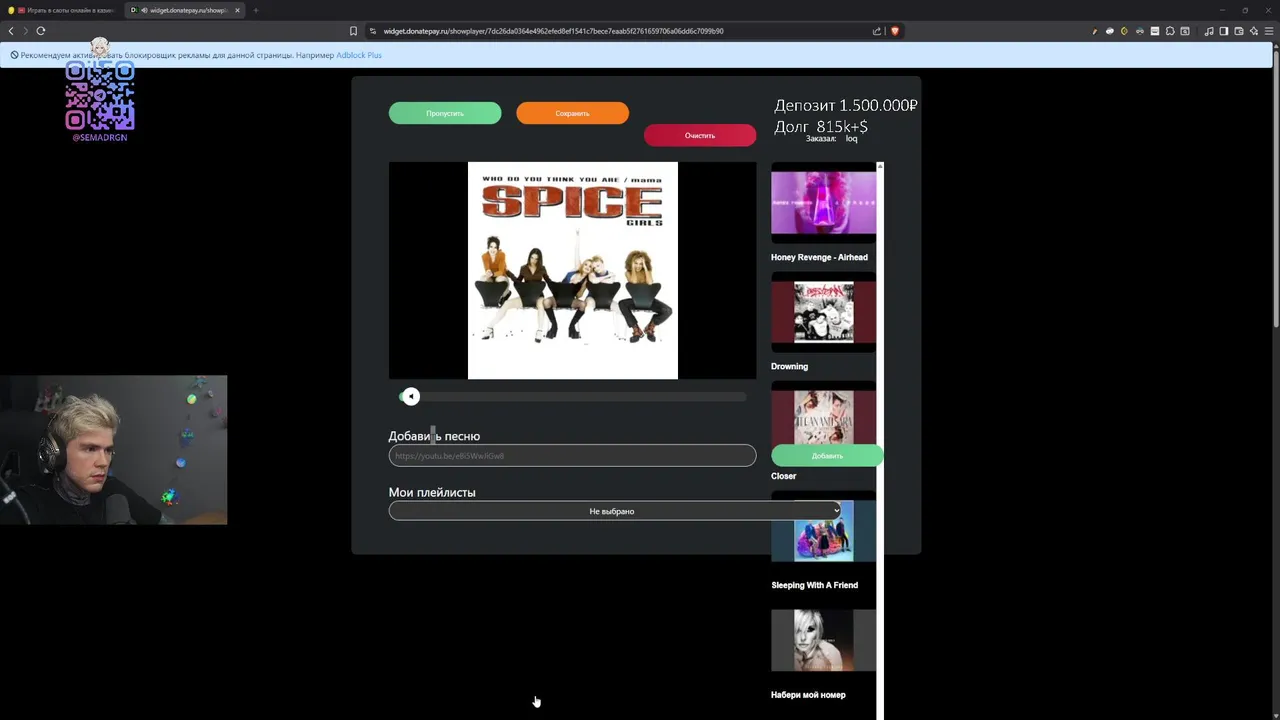Click the 'Closer' track title

pos(783,476)
